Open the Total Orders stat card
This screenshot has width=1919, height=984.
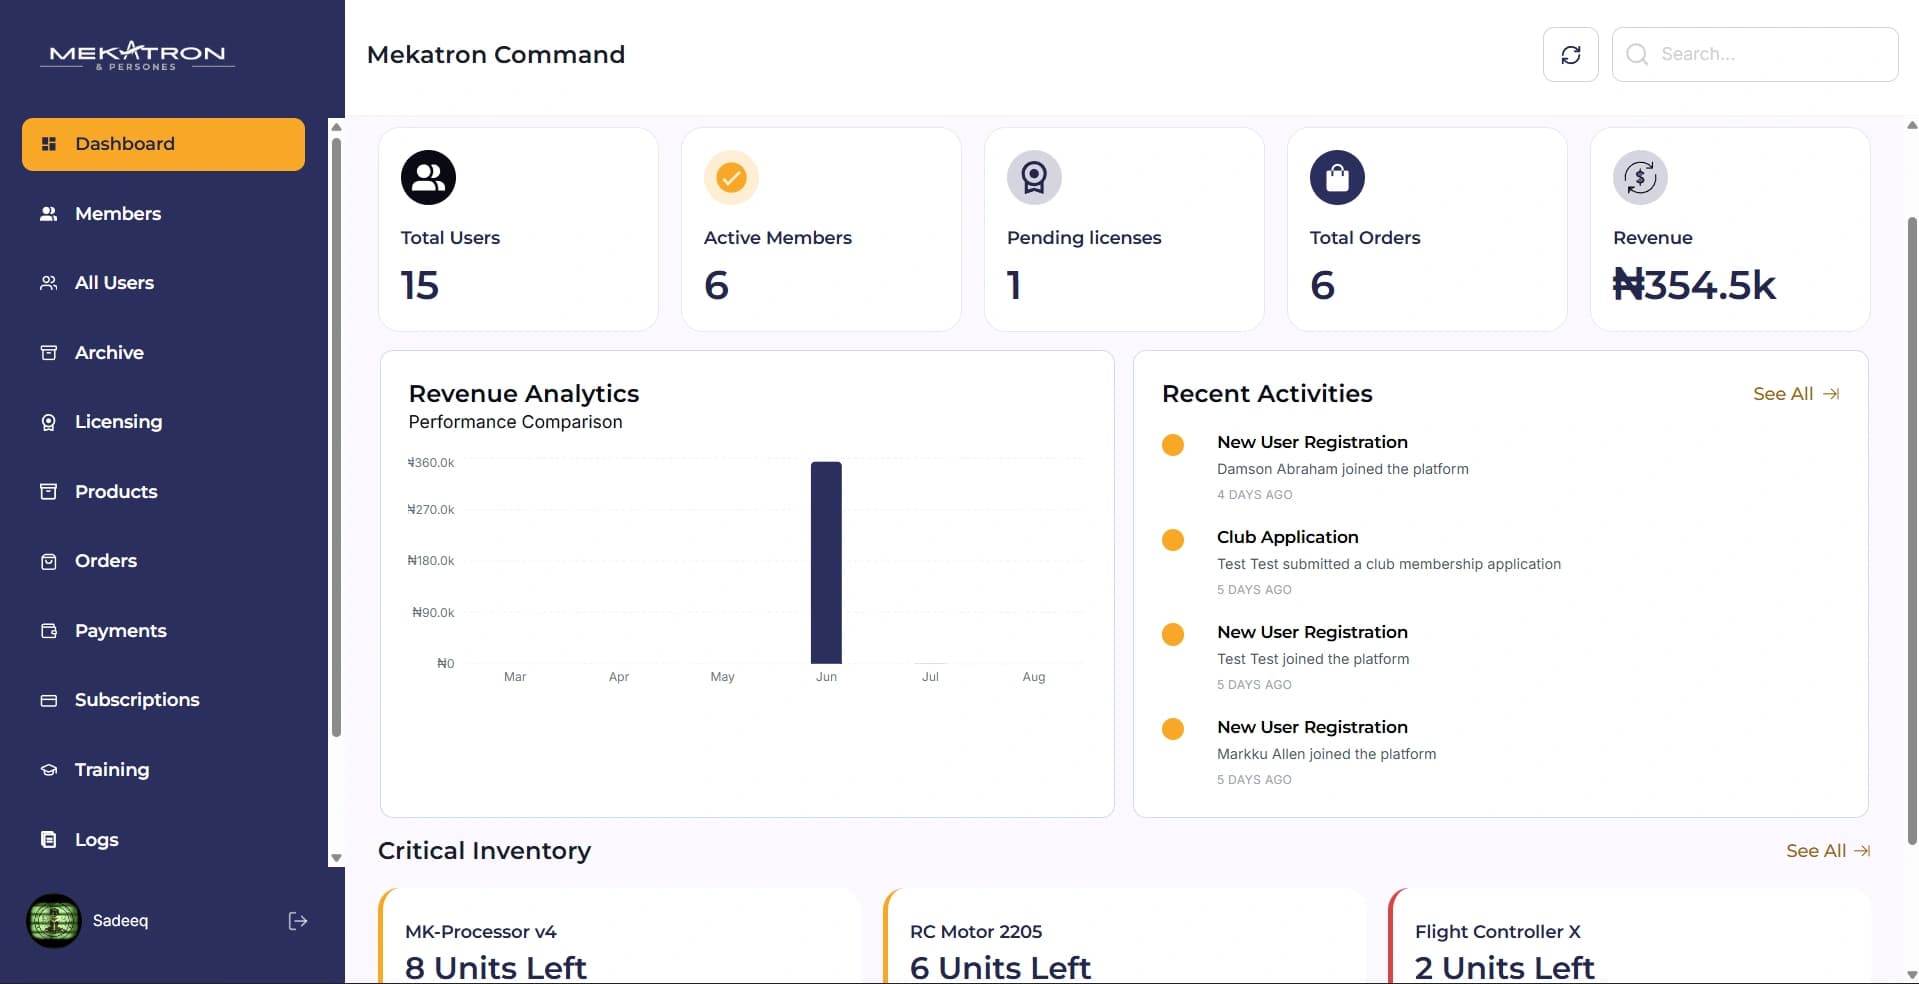[x=1427, y=229]
